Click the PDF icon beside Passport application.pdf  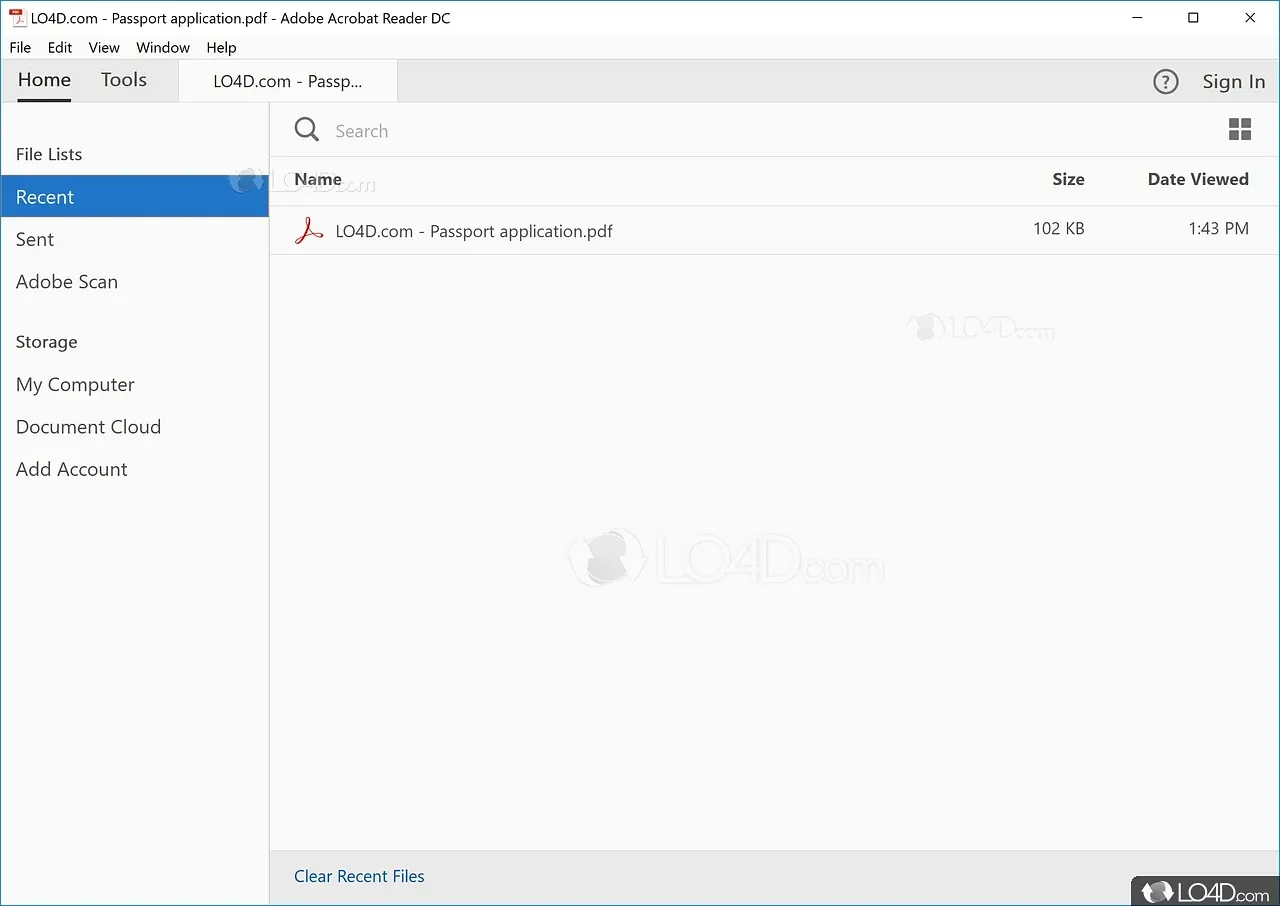click(x=309, y=231)
